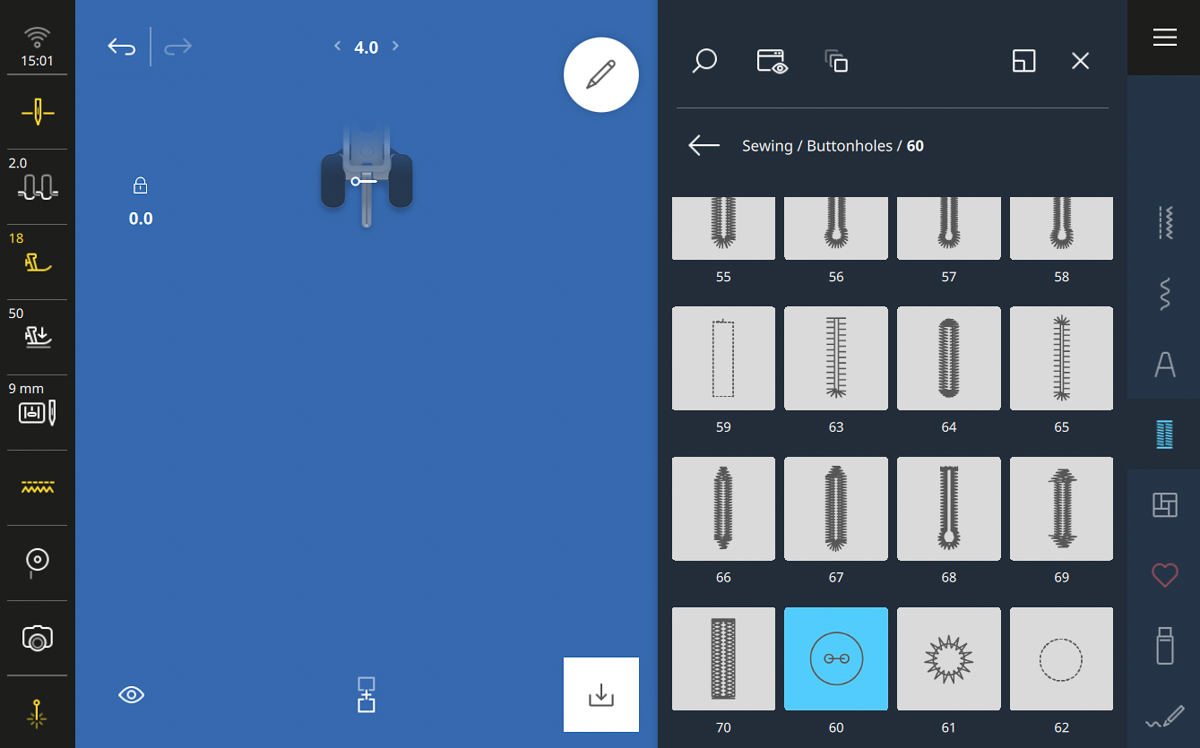The width and height of the screenshot is (1200, 748).
Task: Click the camera icon in left sidebar
Action: [37, 638]
